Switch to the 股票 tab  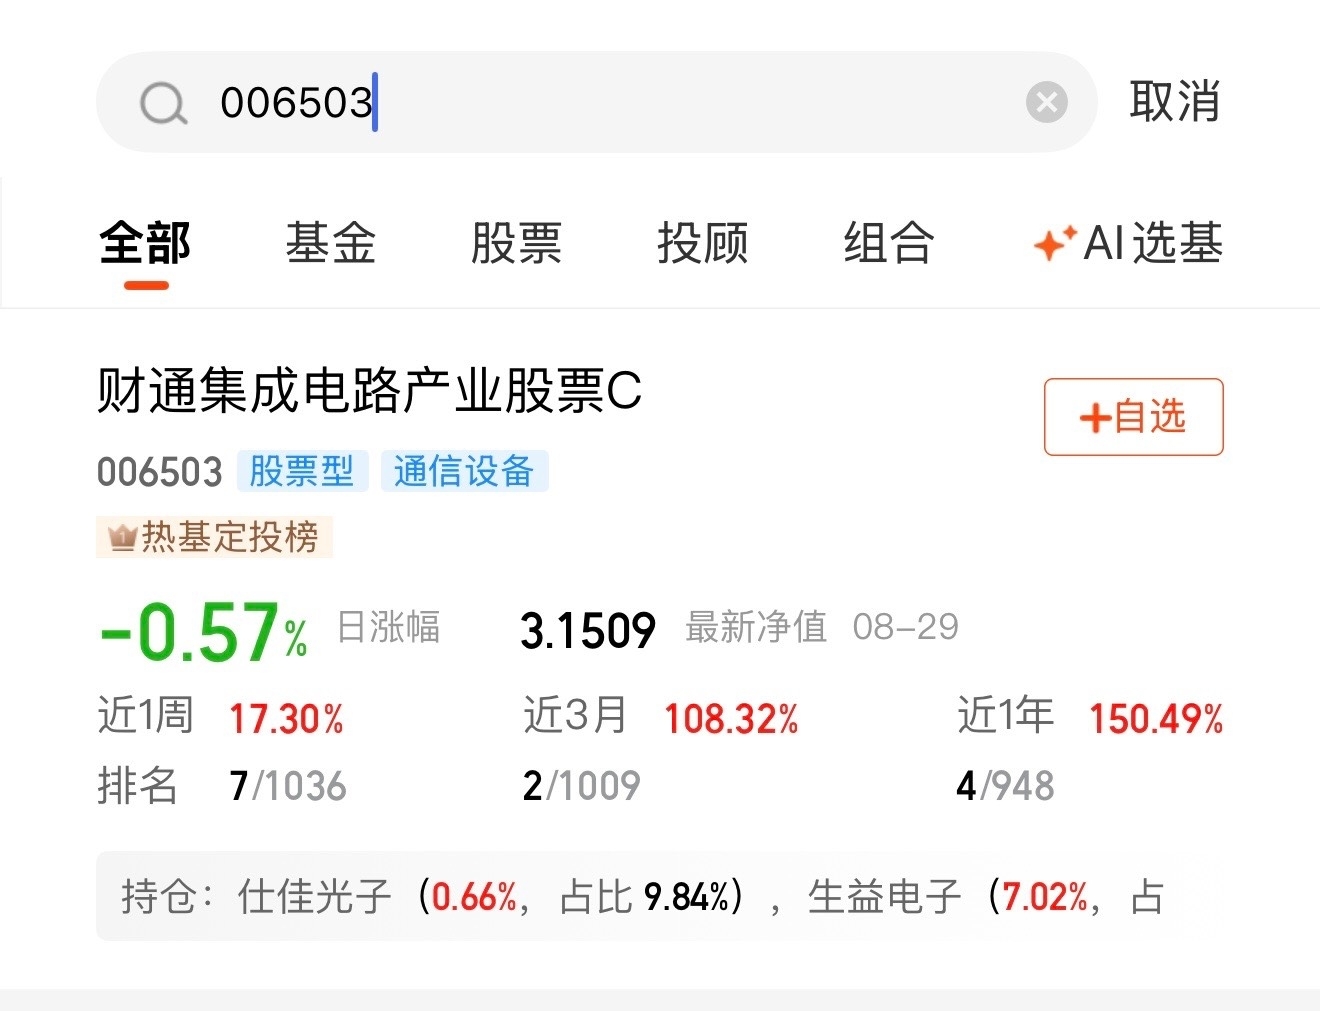point(517,243)
